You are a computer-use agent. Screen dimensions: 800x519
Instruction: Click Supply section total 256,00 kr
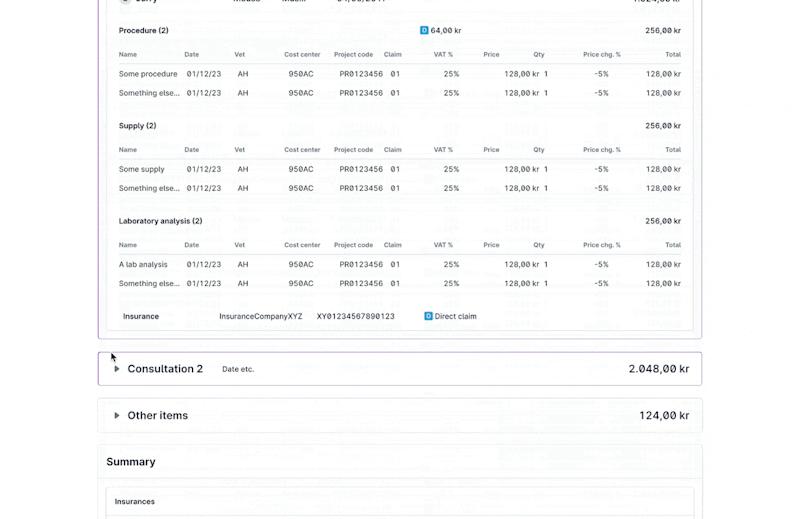(663, 126)
